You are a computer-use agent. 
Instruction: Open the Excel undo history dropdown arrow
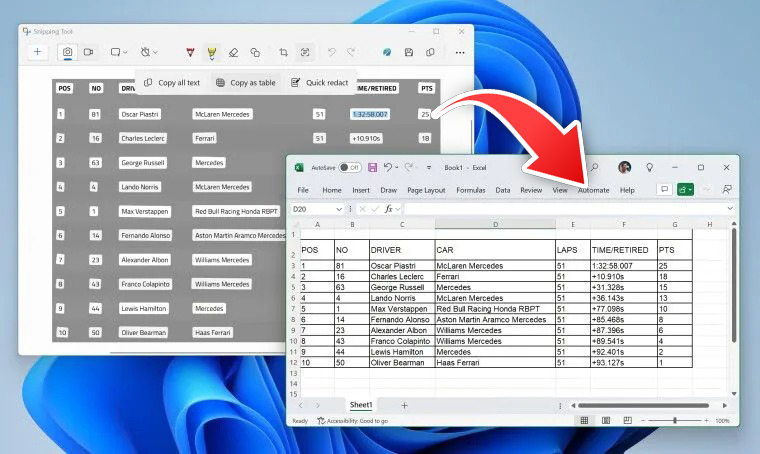[x=396, y=168]
